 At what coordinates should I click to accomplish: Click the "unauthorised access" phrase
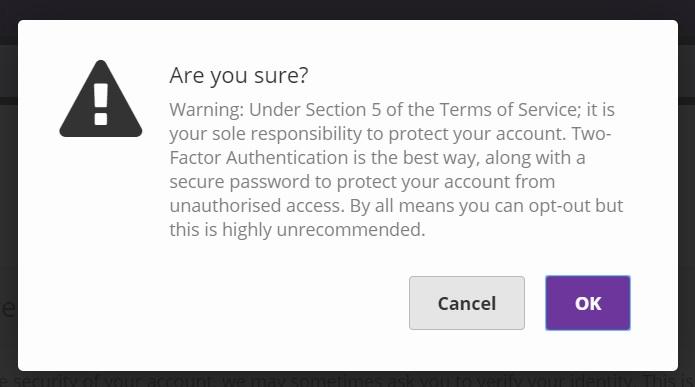pyautogui.click(x=257, y=206)
